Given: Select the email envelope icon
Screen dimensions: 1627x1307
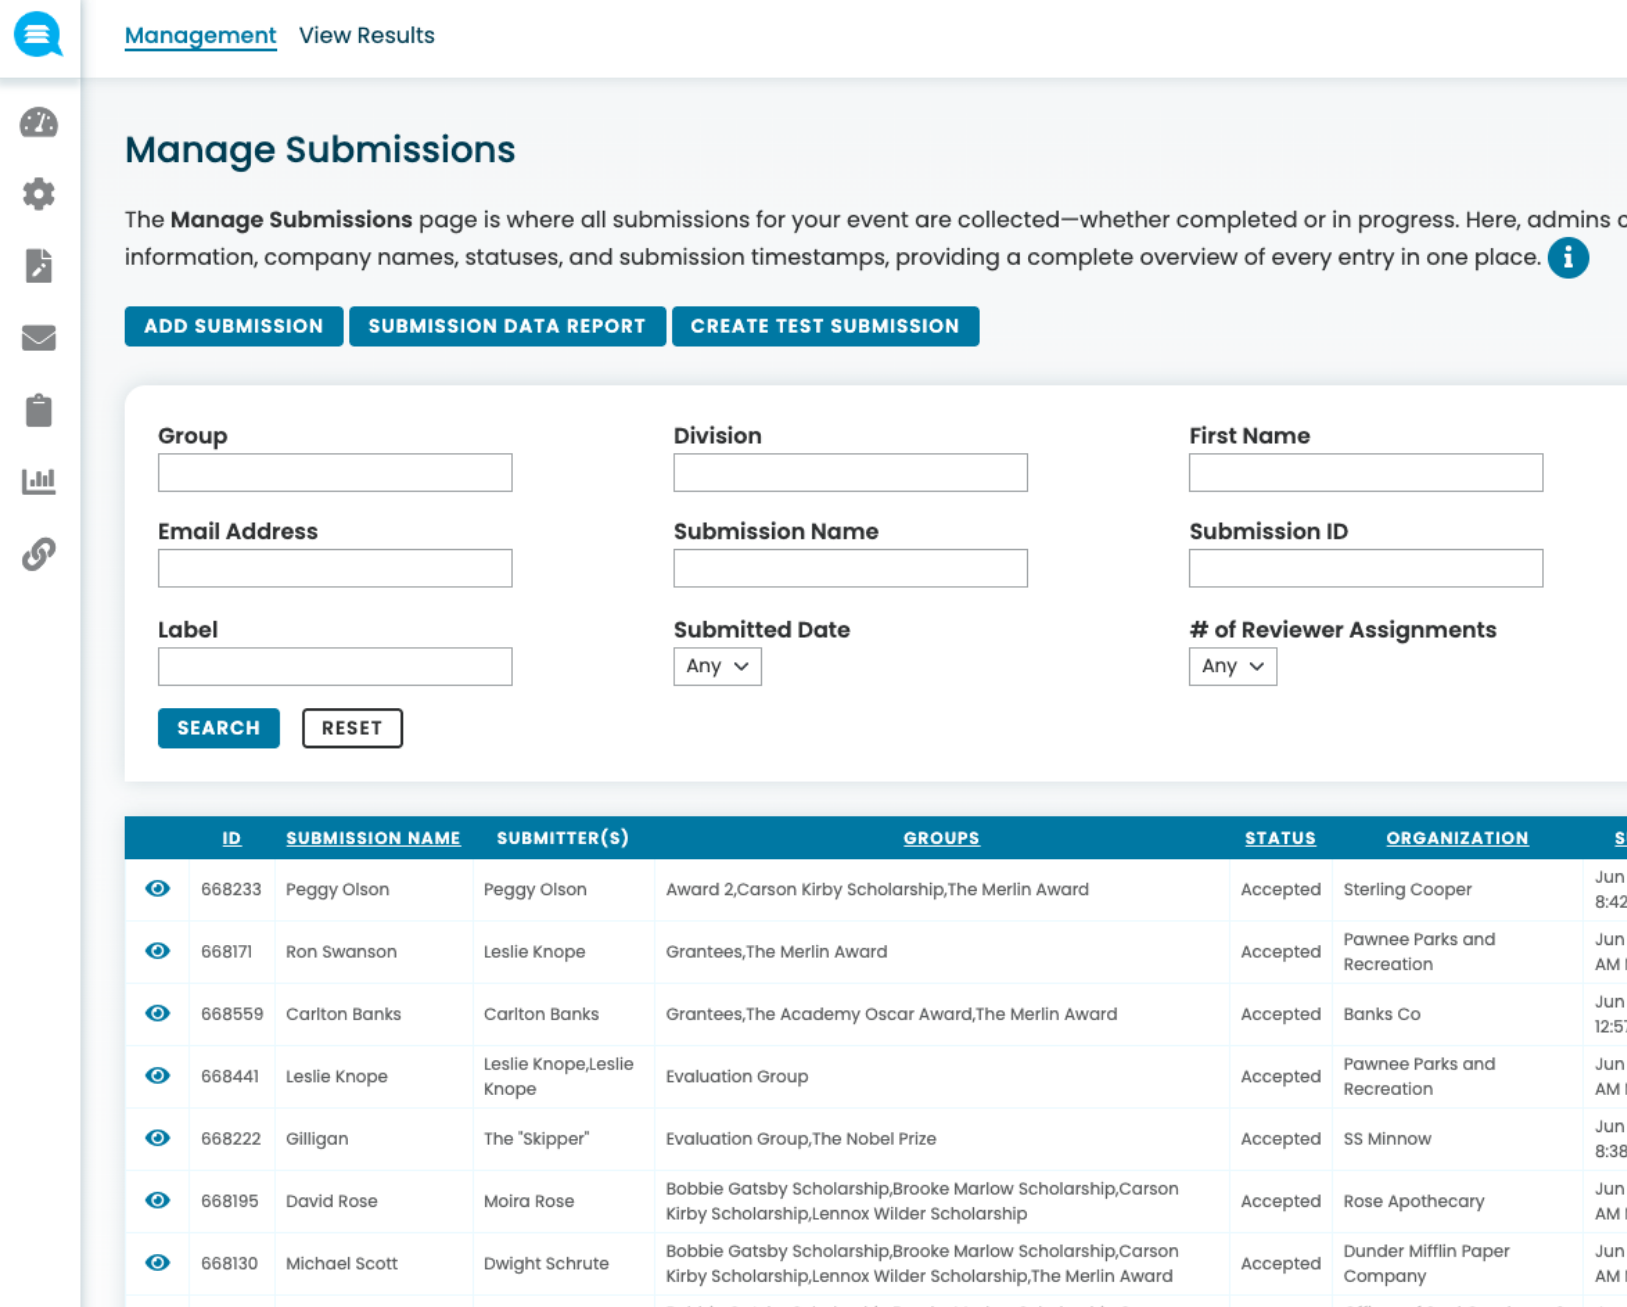Looking at the screenshot, I should click(38, 338).
